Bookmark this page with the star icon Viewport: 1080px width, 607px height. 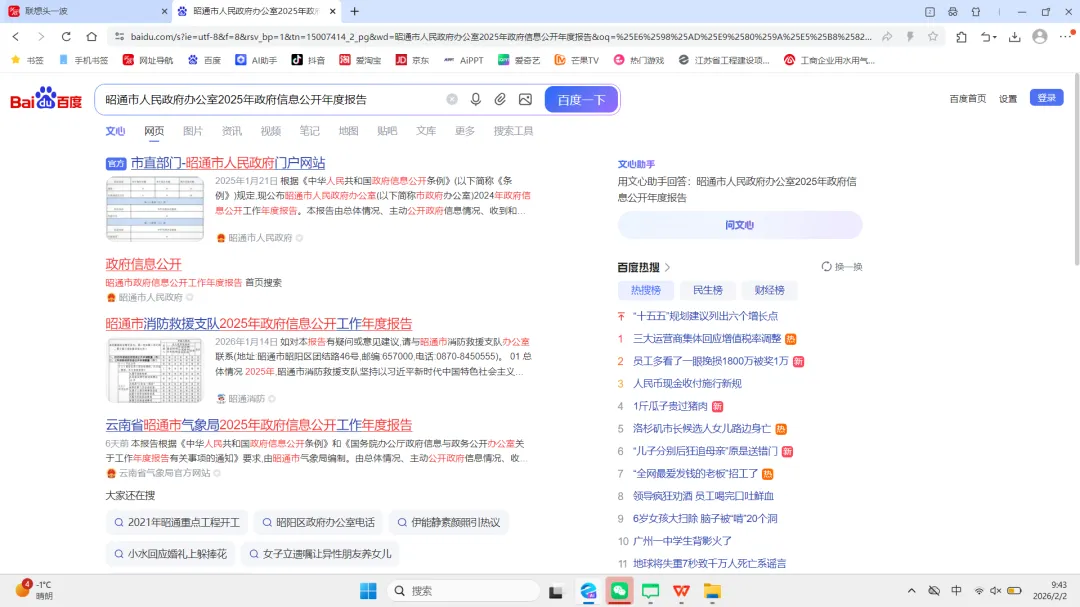coord(933,37)
